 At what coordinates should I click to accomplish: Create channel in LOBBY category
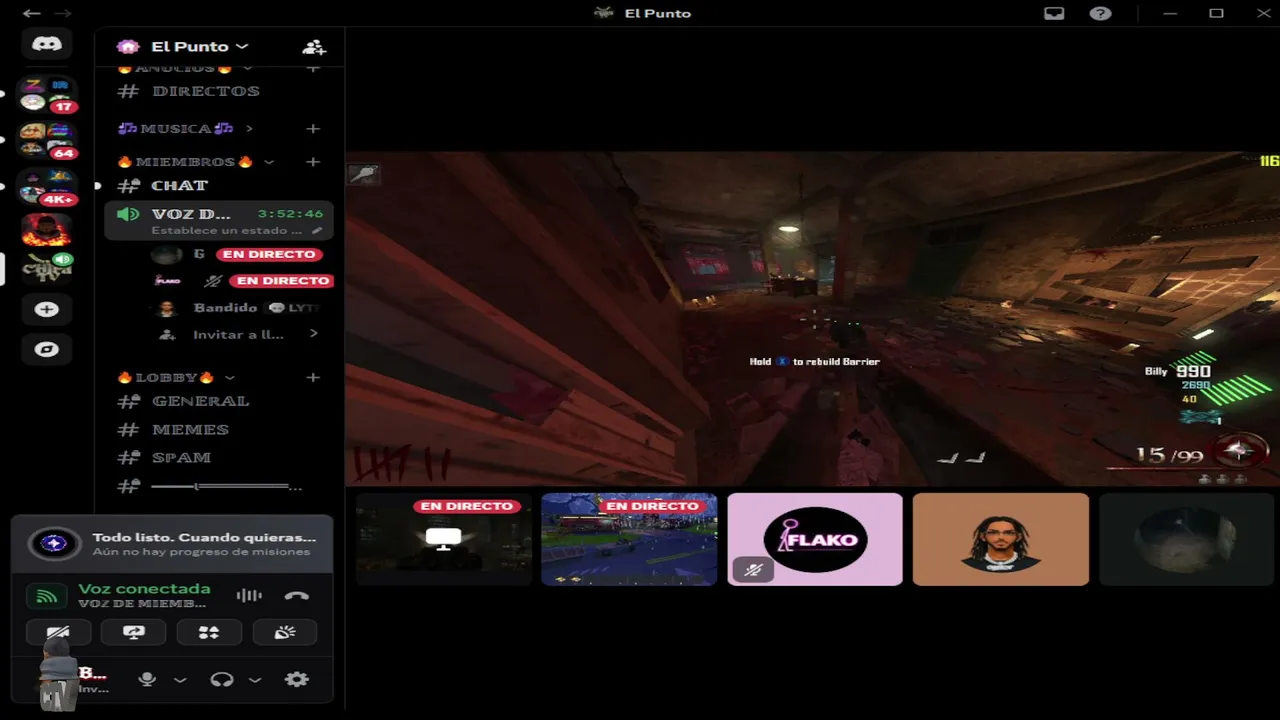pos(313,378)
